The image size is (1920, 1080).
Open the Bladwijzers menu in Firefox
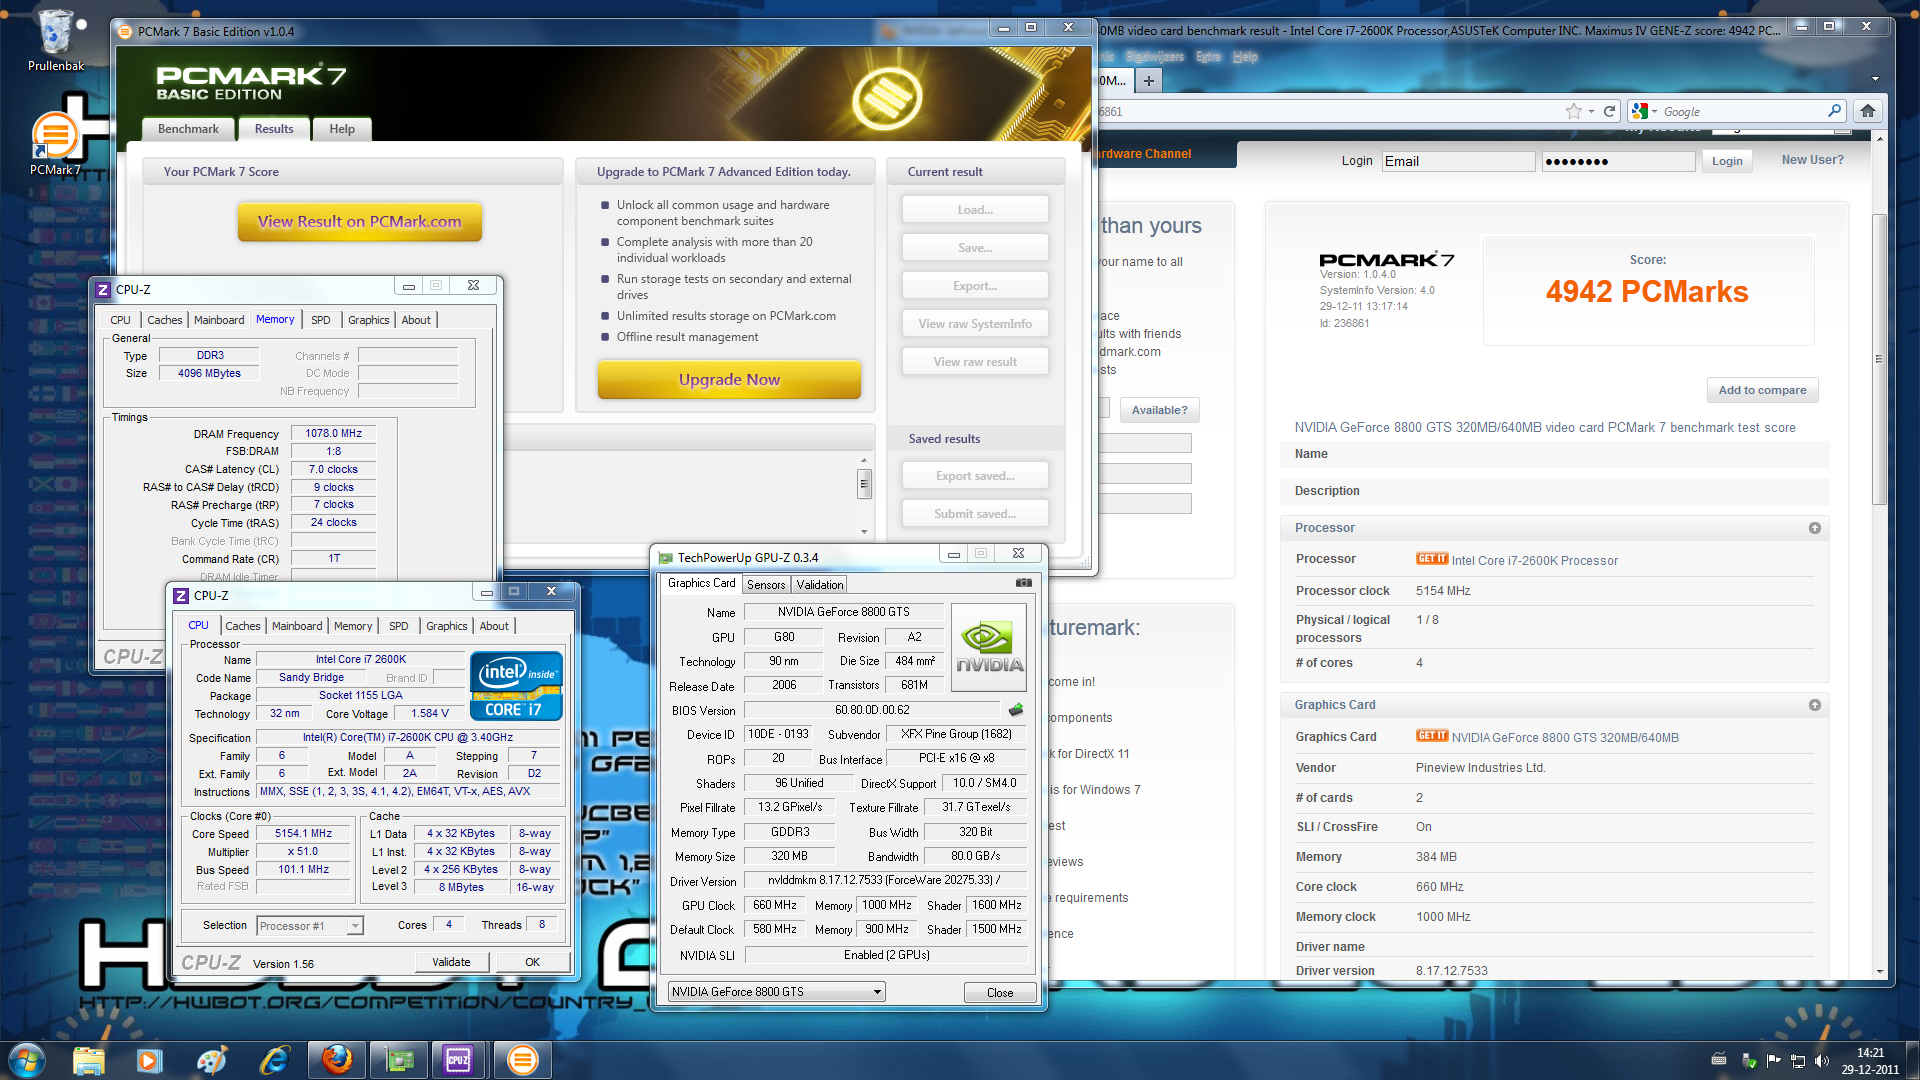click(1154, 57)
